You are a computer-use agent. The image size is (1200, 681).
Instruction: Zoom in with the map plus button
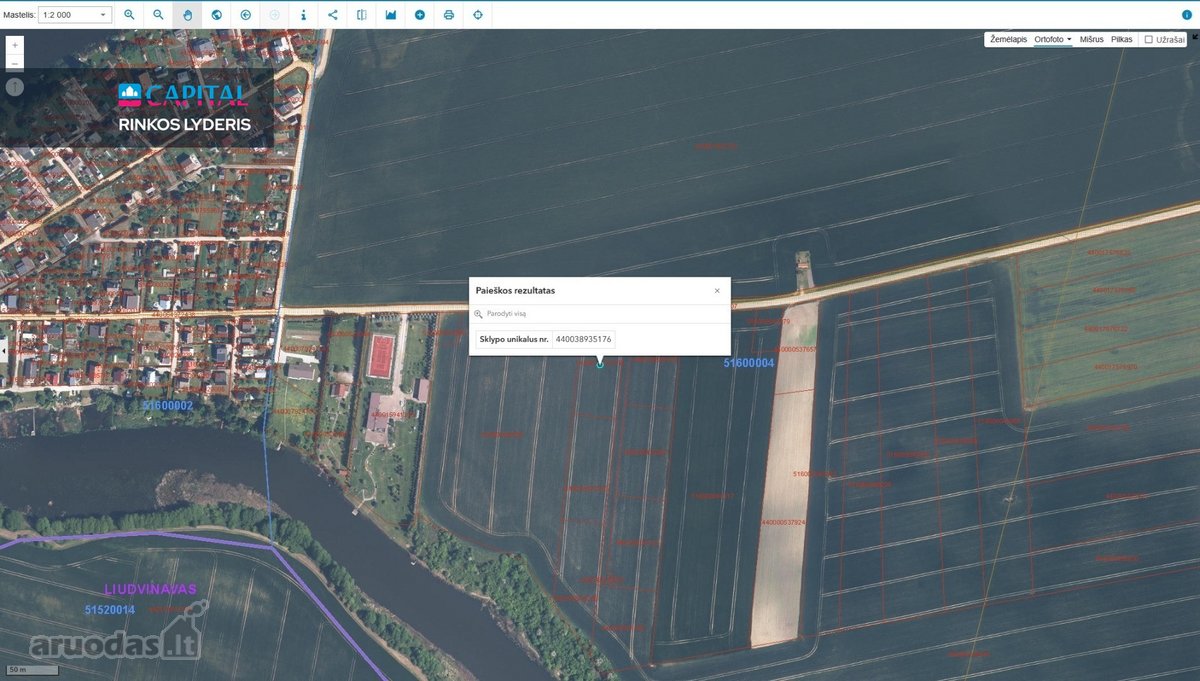14,45
